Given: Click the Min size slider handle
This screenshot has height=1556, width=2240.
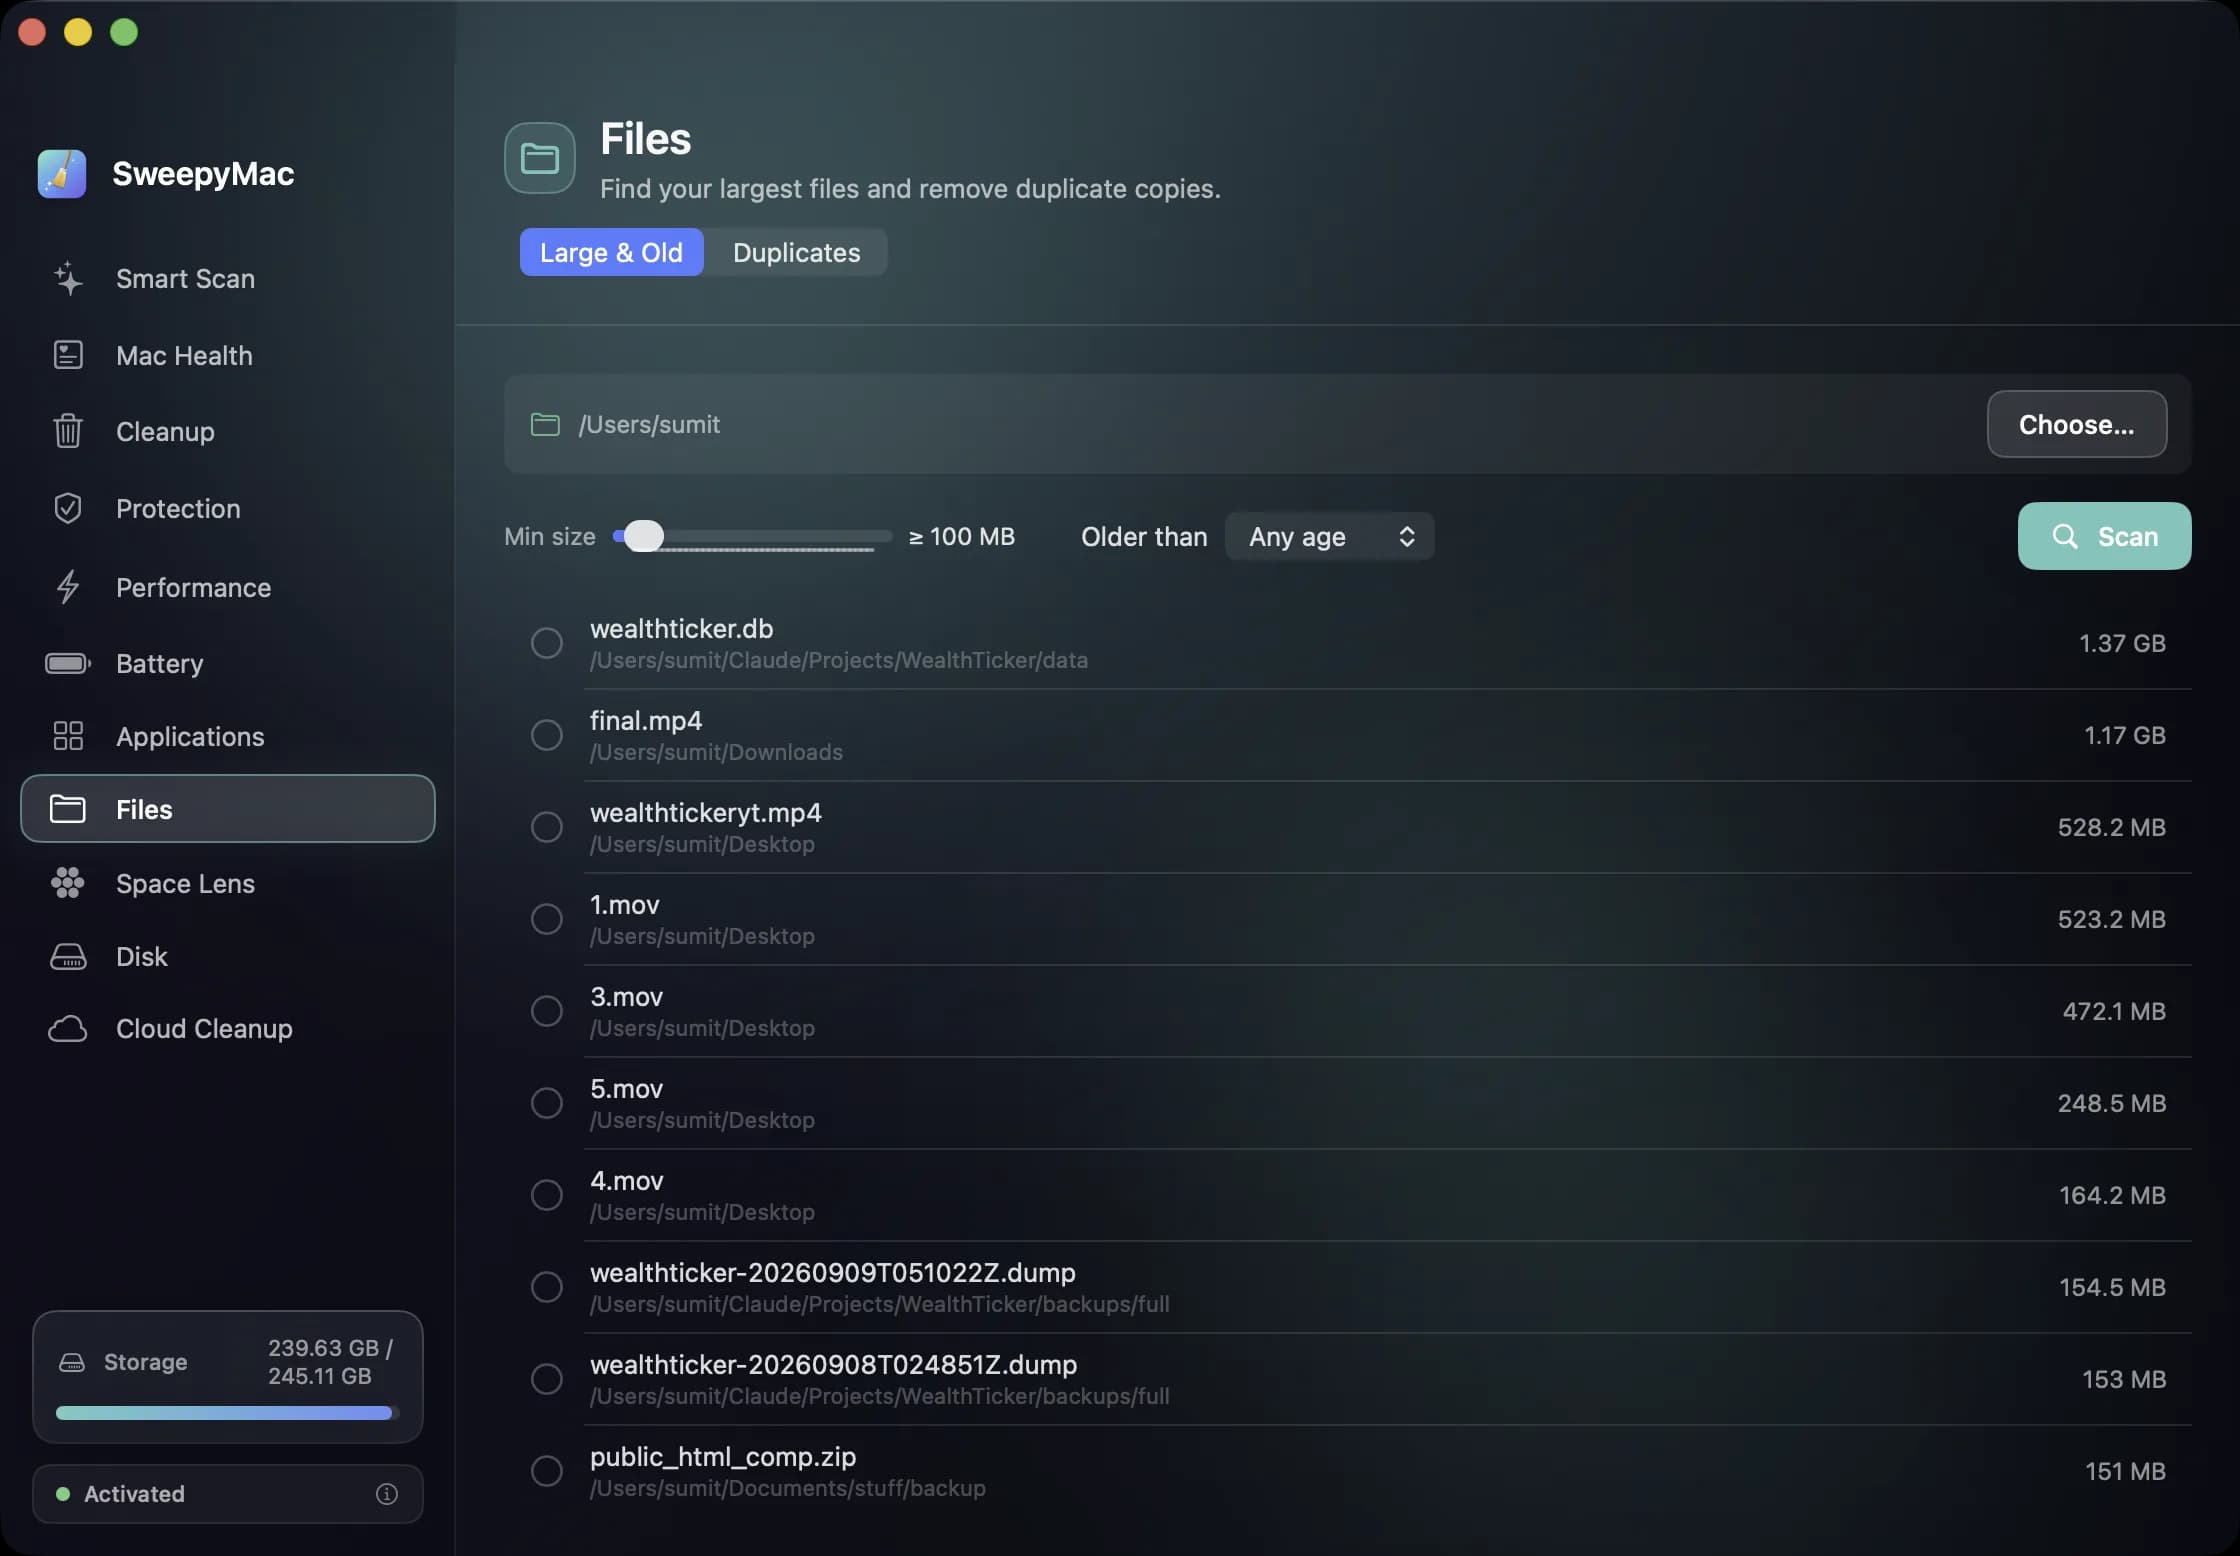Looking at the screenshot, I should click(644, 537).
